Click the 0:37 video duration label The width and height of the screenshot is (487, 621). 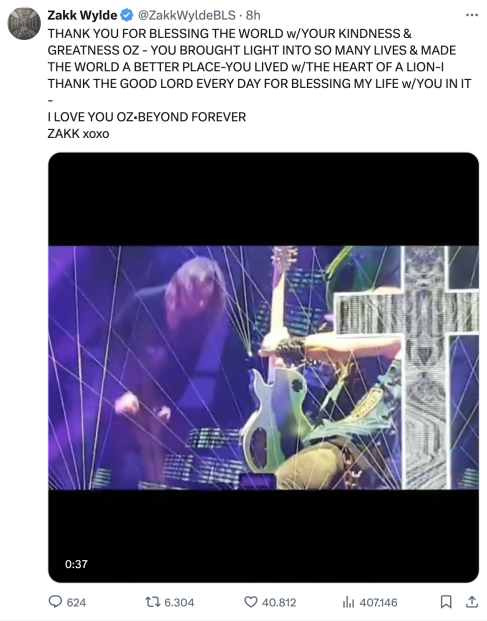pos(76,564)
